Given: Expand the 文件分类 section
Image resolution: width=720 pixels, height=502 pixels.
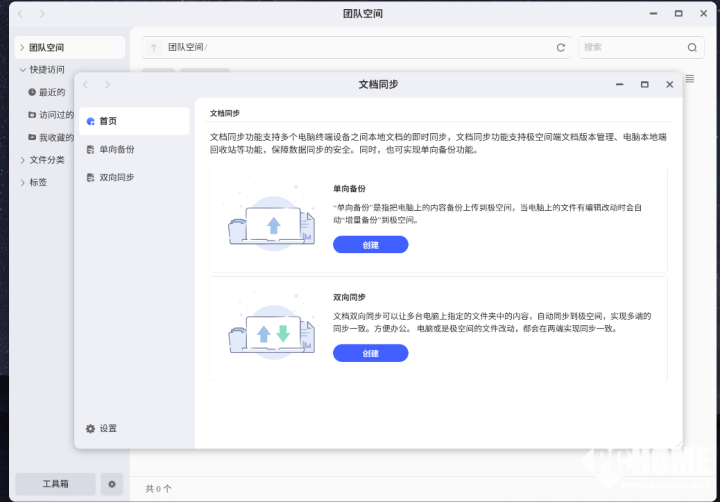Looking at the screenshot, I should click(22, 159).
